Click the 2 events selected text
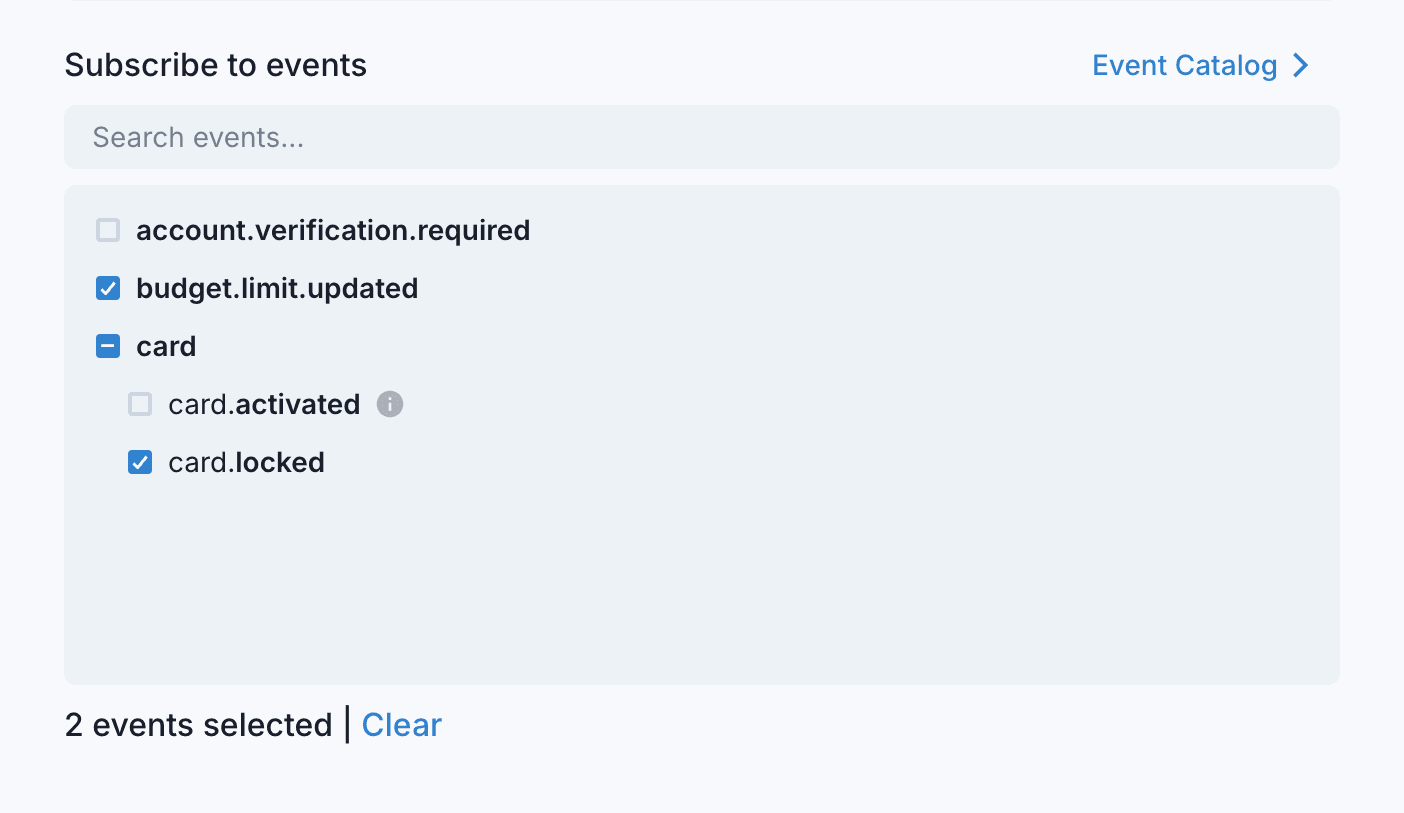The image size is (1404, 813). coord(197,724)
